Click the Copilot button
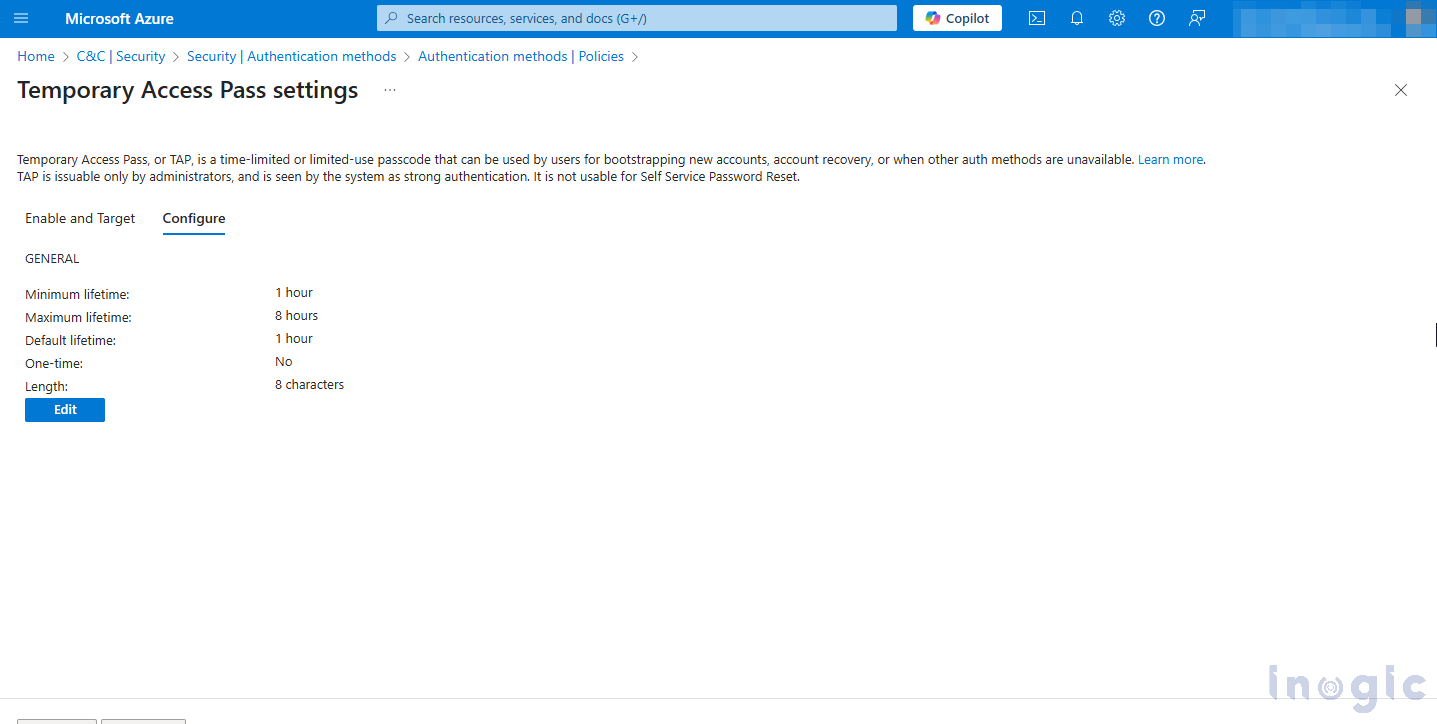 point(957,18)
